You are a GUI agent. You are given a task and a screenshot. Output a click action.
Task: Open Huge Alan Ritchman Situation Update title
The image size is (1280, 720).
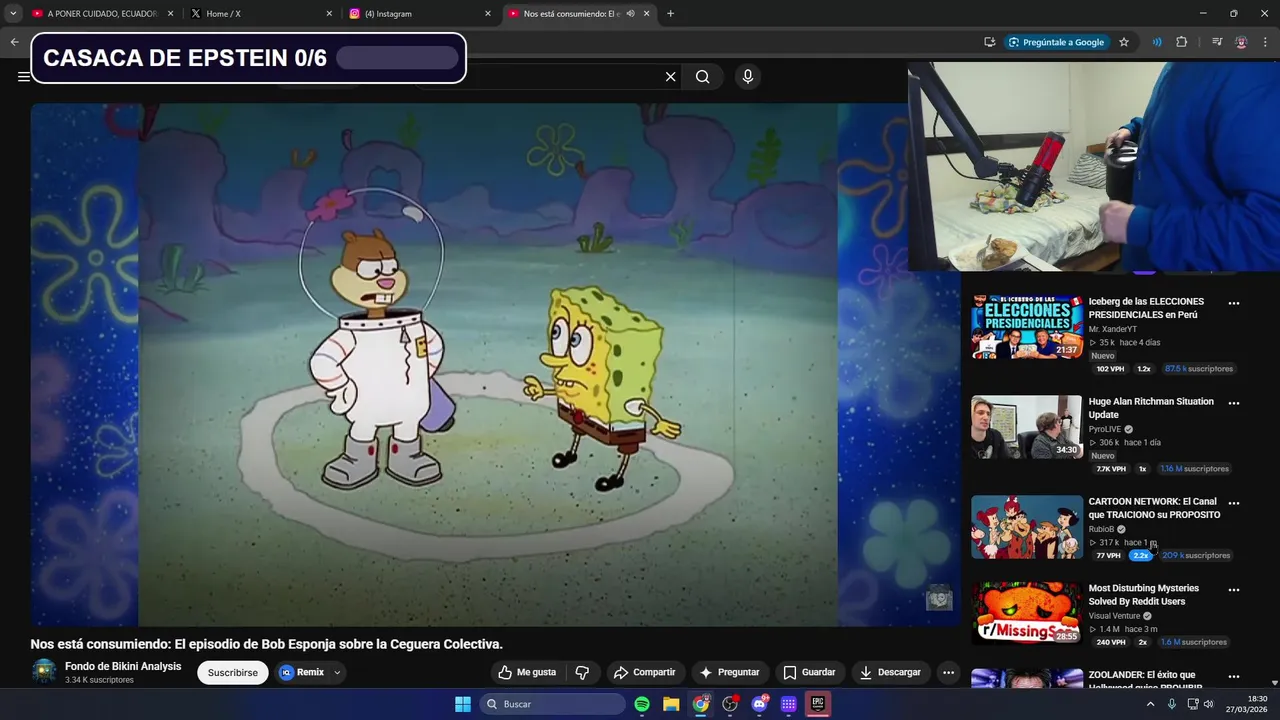1151,408
